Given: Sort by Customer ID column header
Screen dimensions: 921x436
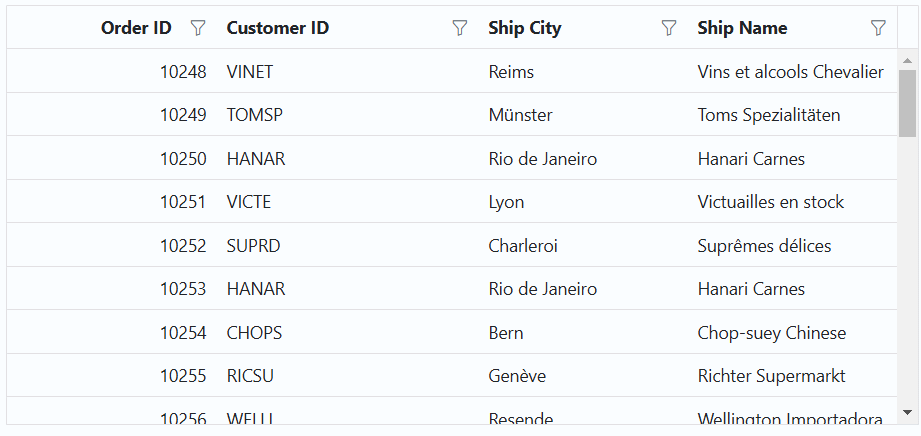Looking at the screenshot, I should pyautogui.click(x=278, y=28).
